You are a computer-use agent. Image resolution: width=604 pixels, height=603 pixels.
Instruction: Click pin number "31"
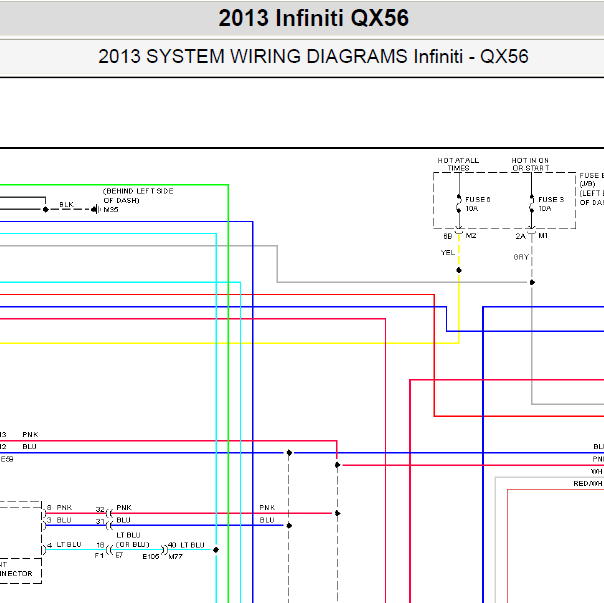pos(100,521)
